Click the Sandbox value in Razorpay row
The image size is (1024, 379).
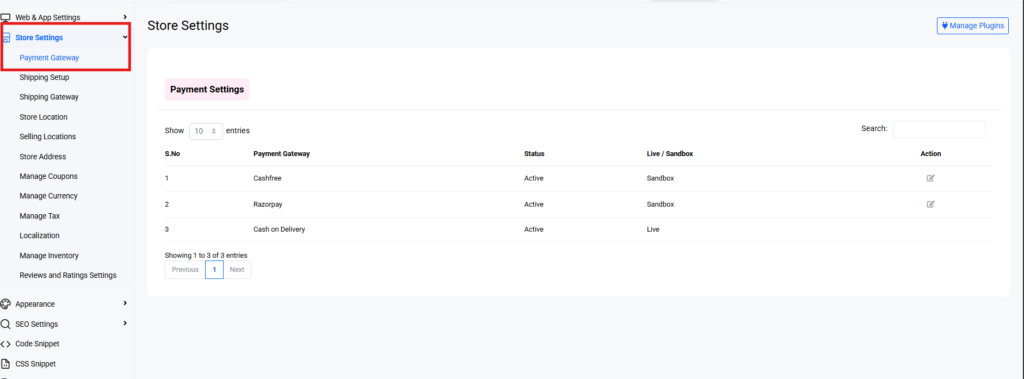[x=660, y=204]
